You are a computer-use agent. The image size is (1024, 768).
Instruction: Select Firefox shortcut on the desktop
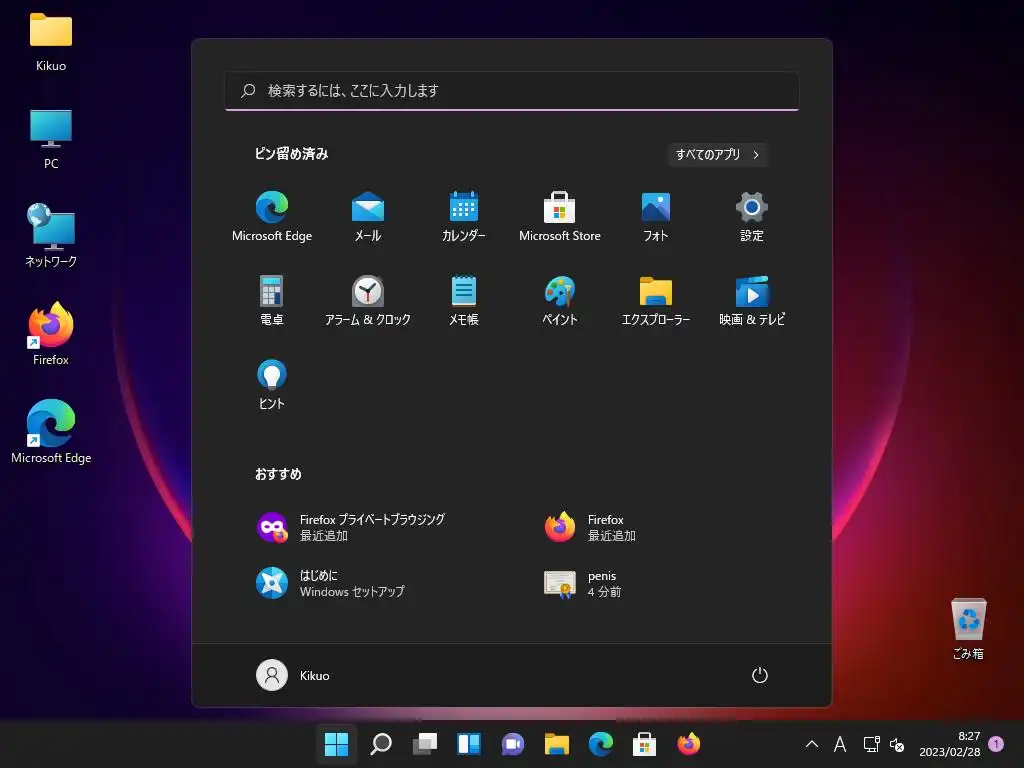tap(51, 334)
